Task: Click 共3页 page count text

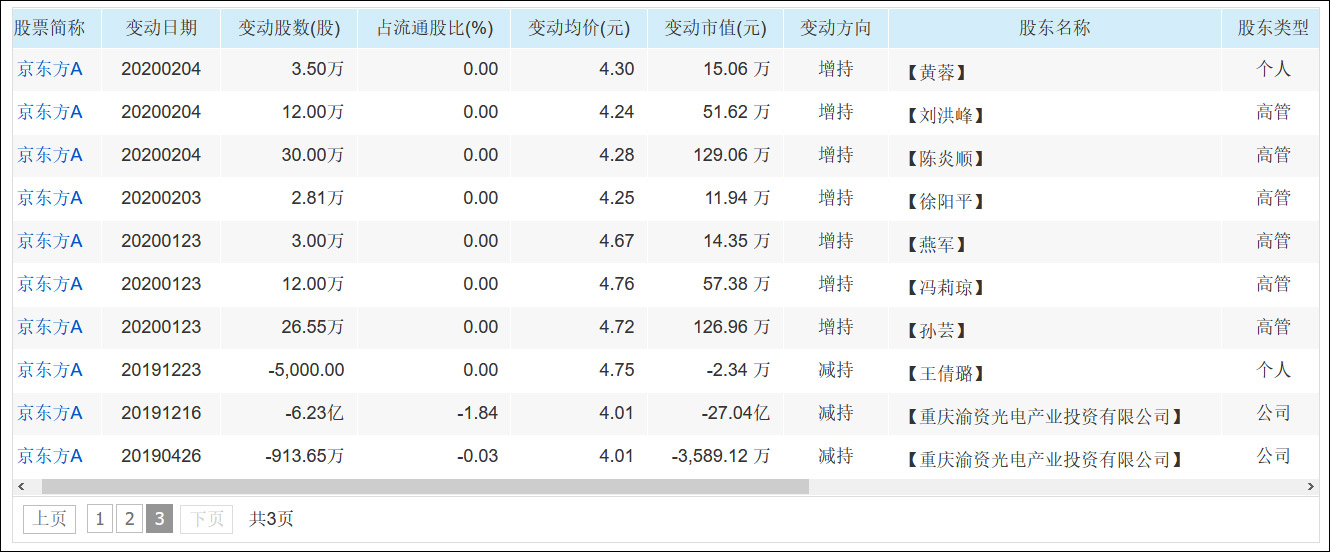Action: point(271,519)
